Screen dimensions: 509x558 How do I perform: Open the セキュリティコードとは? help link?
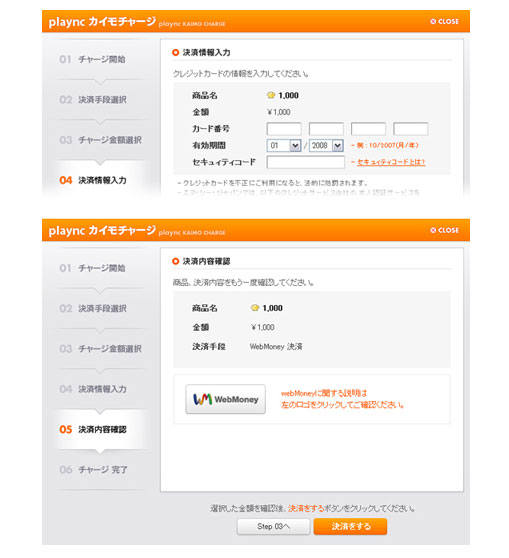tap(391, 162)
